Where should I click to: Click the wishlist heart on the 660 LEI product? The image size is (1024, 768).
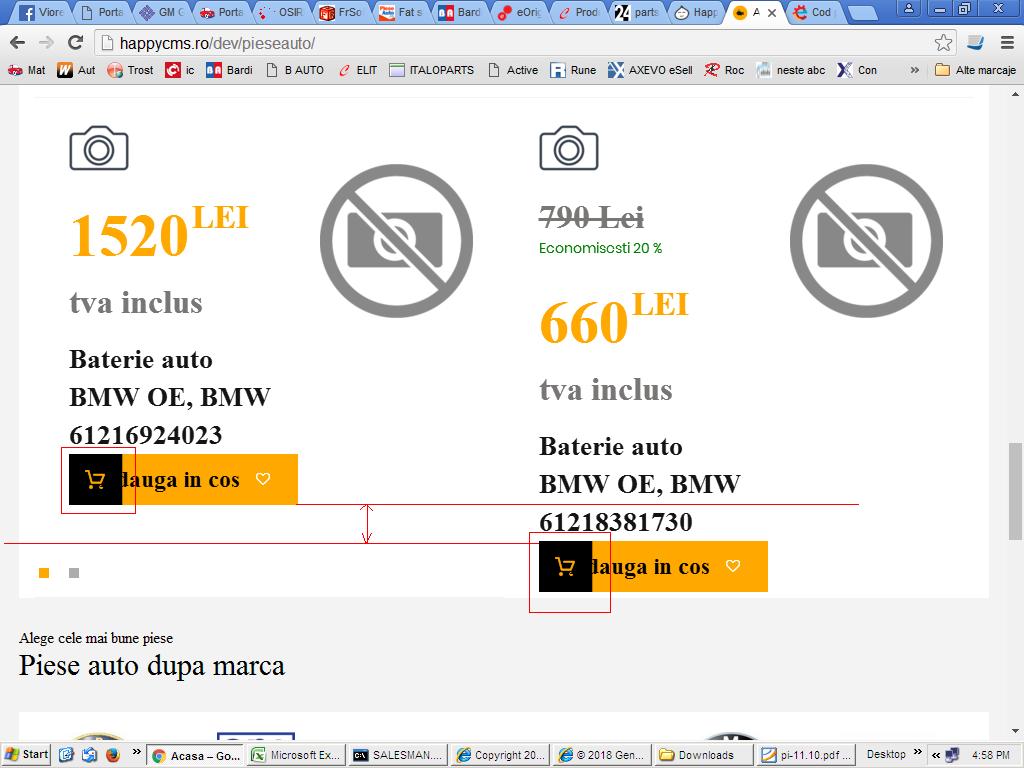pos(733,566)
